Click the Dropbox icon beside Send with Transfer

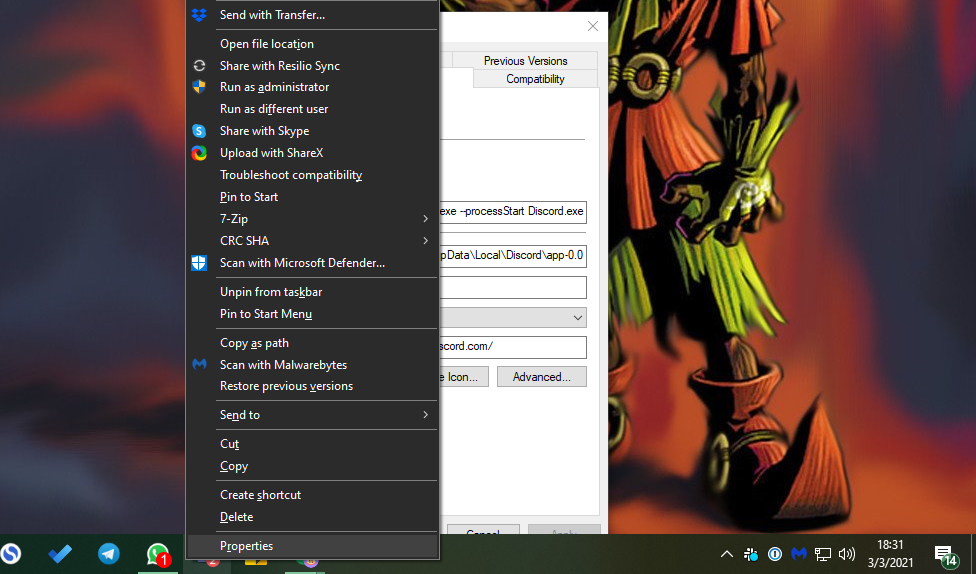point(199,15)
